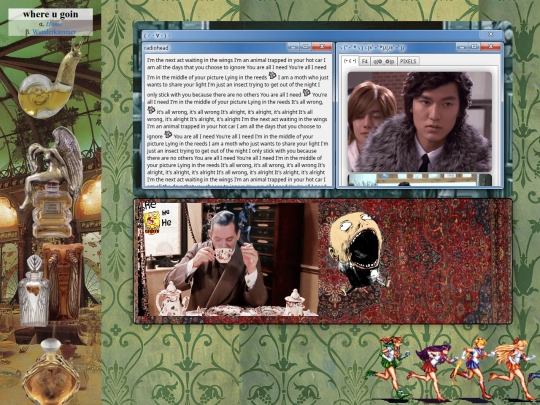This screenshot has width=540, height=405.
Task: Minimize the radiohead window
Action: coord(293,46)
